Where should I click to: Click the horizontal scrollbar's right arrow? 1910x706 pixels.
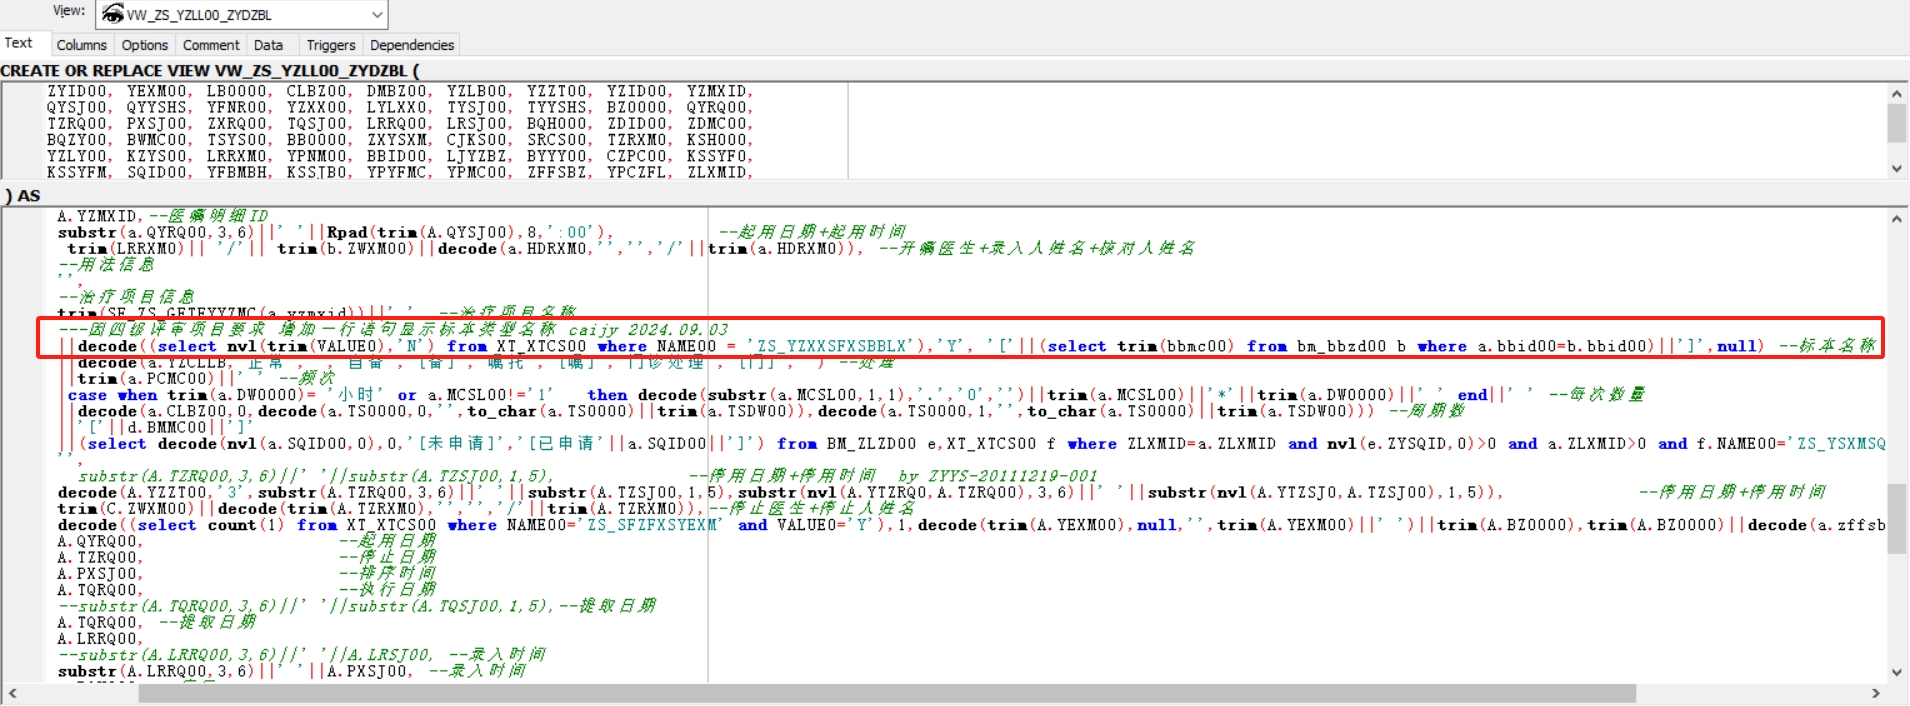[1876, 694]
